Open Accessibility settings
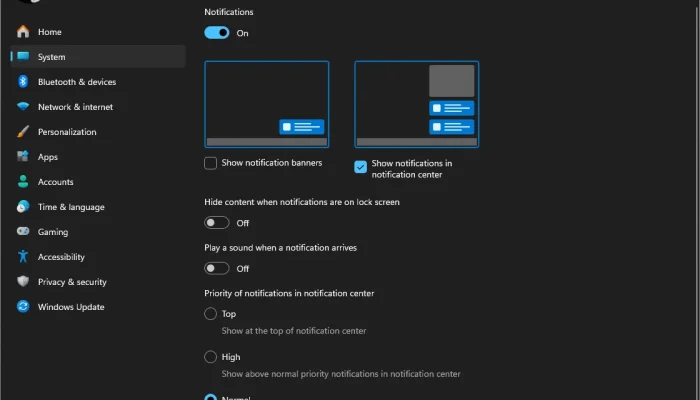This screenshot has width=700, height=400. [x=98, y=257]
